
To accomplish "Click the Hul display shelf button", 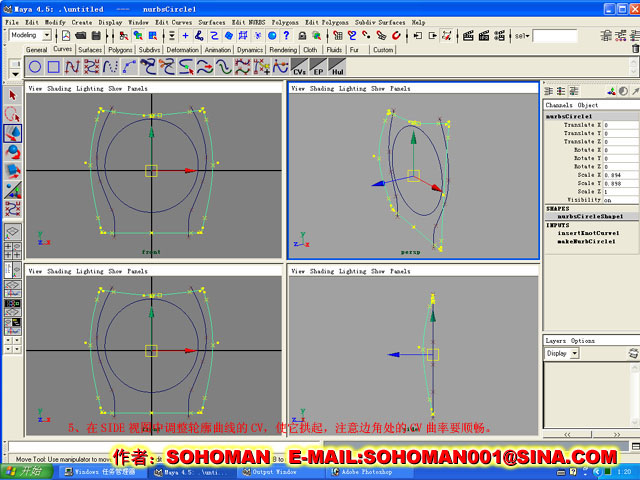I will pos(337,67).
